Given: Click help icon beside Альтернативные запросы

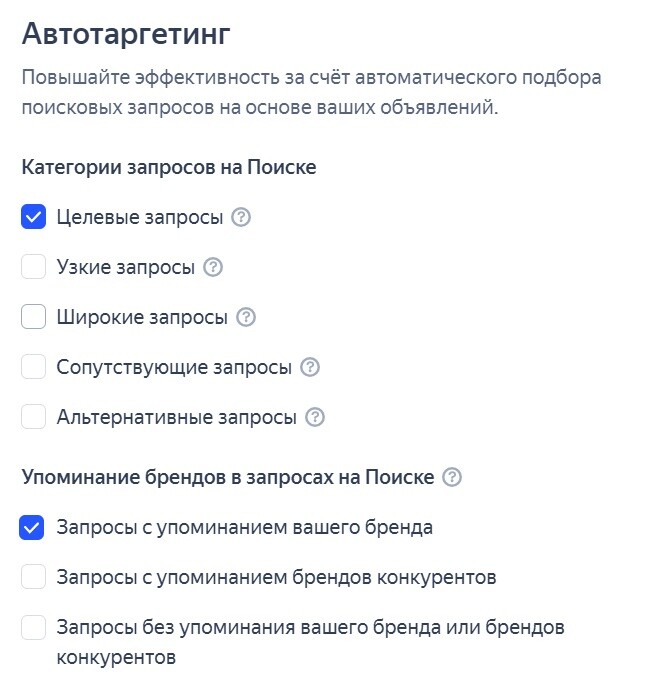Looking at the screenshot, I should point(315,417).
